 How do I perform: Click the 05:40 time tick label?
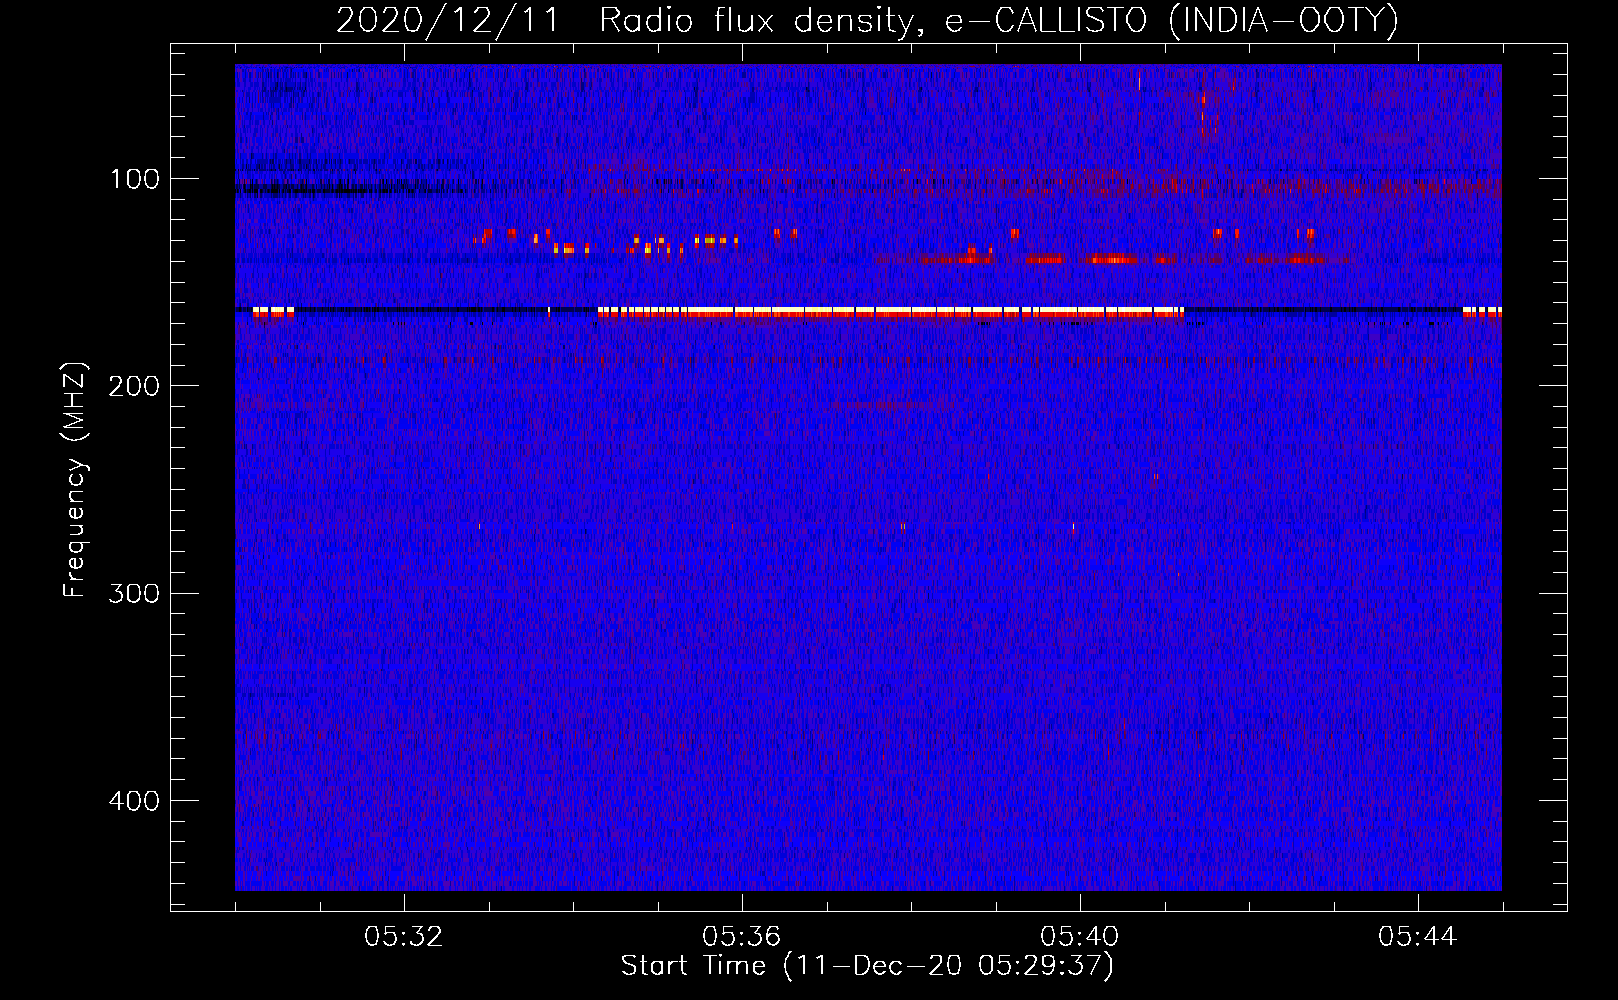click(x=1080, y=937)
